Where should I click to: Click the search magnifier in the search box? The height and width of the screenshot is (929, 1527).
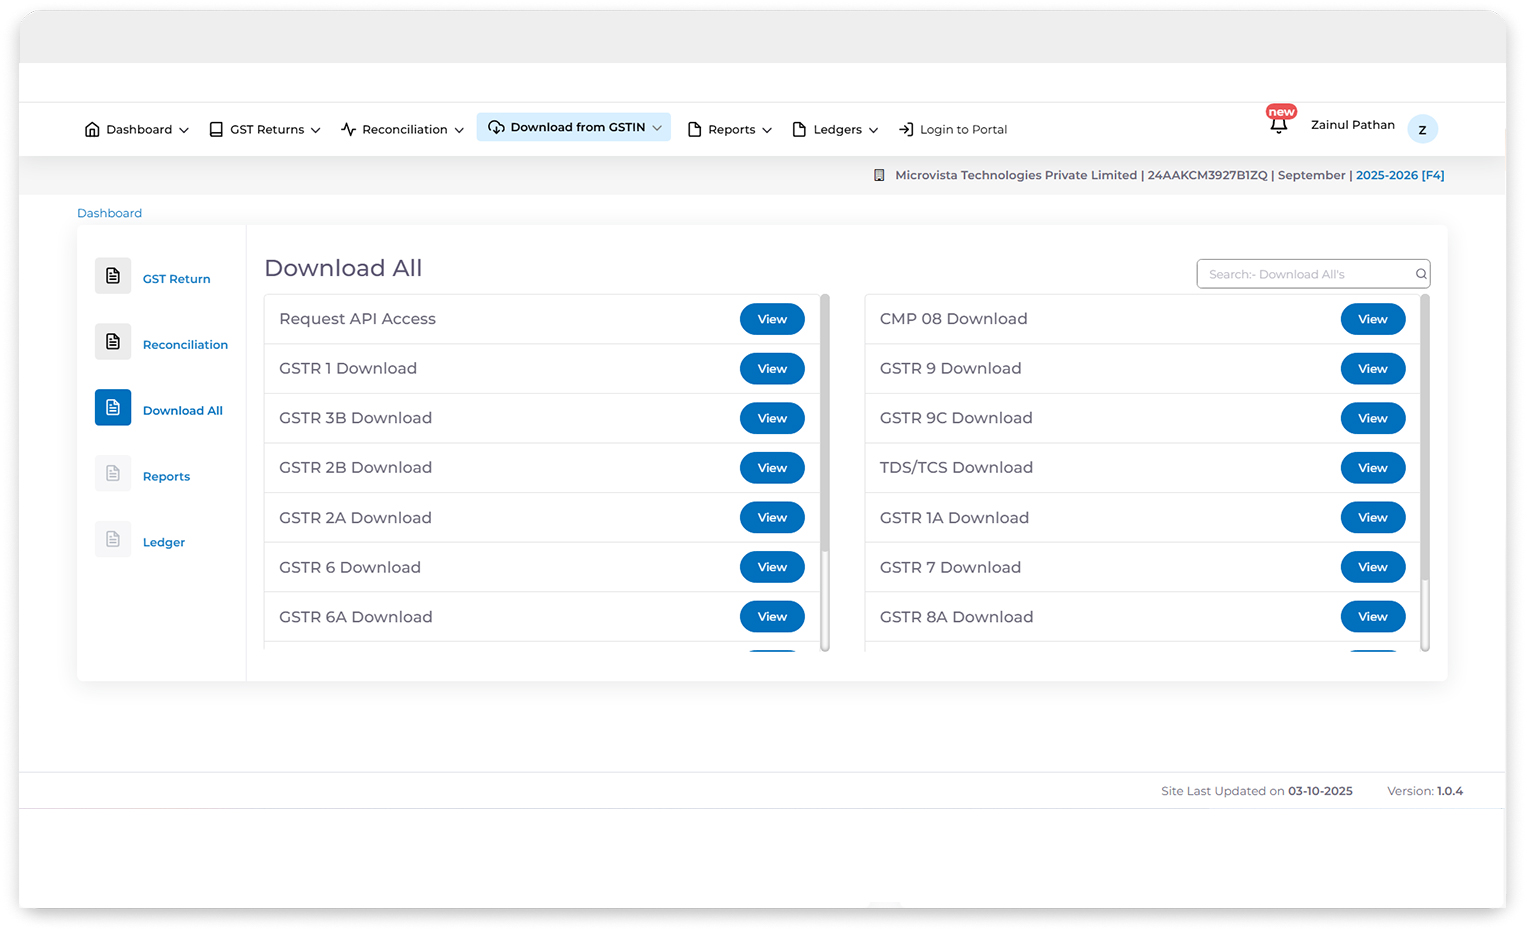pyautogui.click(x=1420, y=273)
